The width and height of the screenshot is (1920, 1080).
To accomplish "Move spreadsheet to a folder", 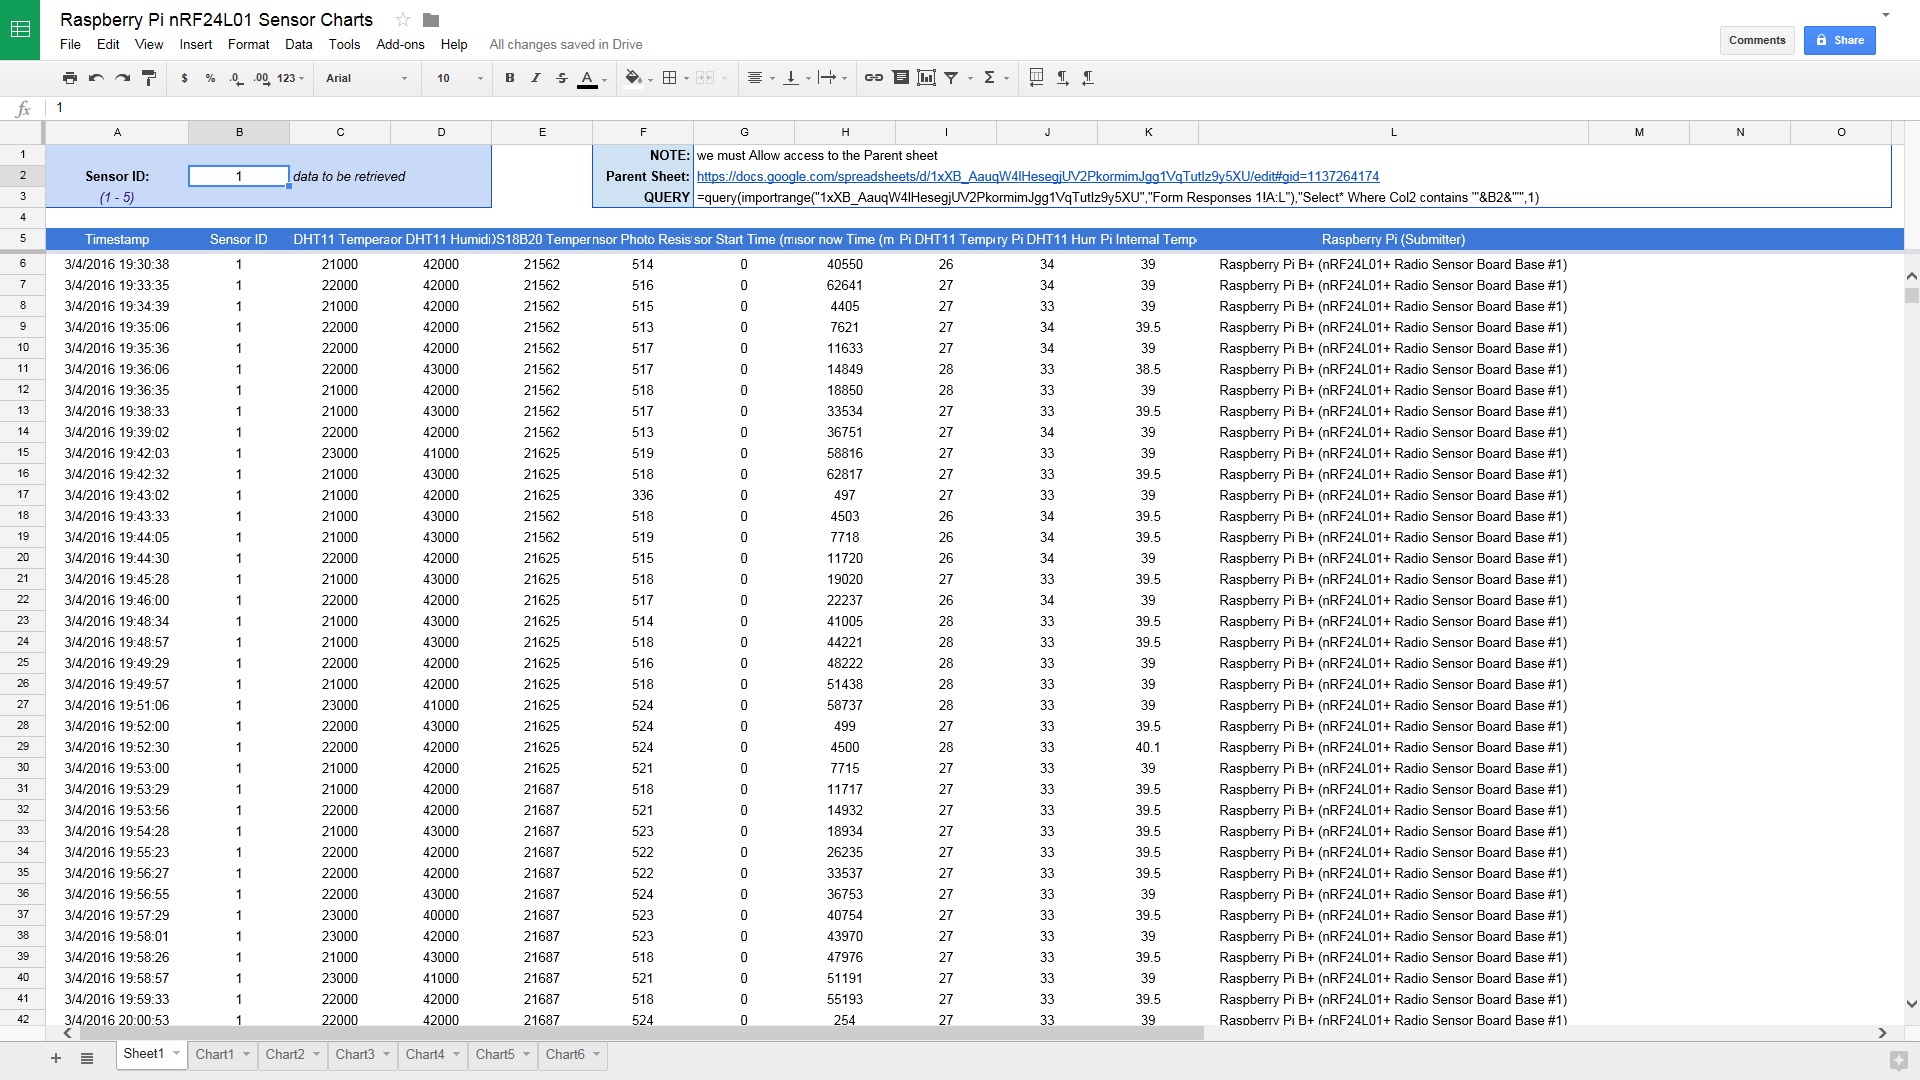I will 431,20.
